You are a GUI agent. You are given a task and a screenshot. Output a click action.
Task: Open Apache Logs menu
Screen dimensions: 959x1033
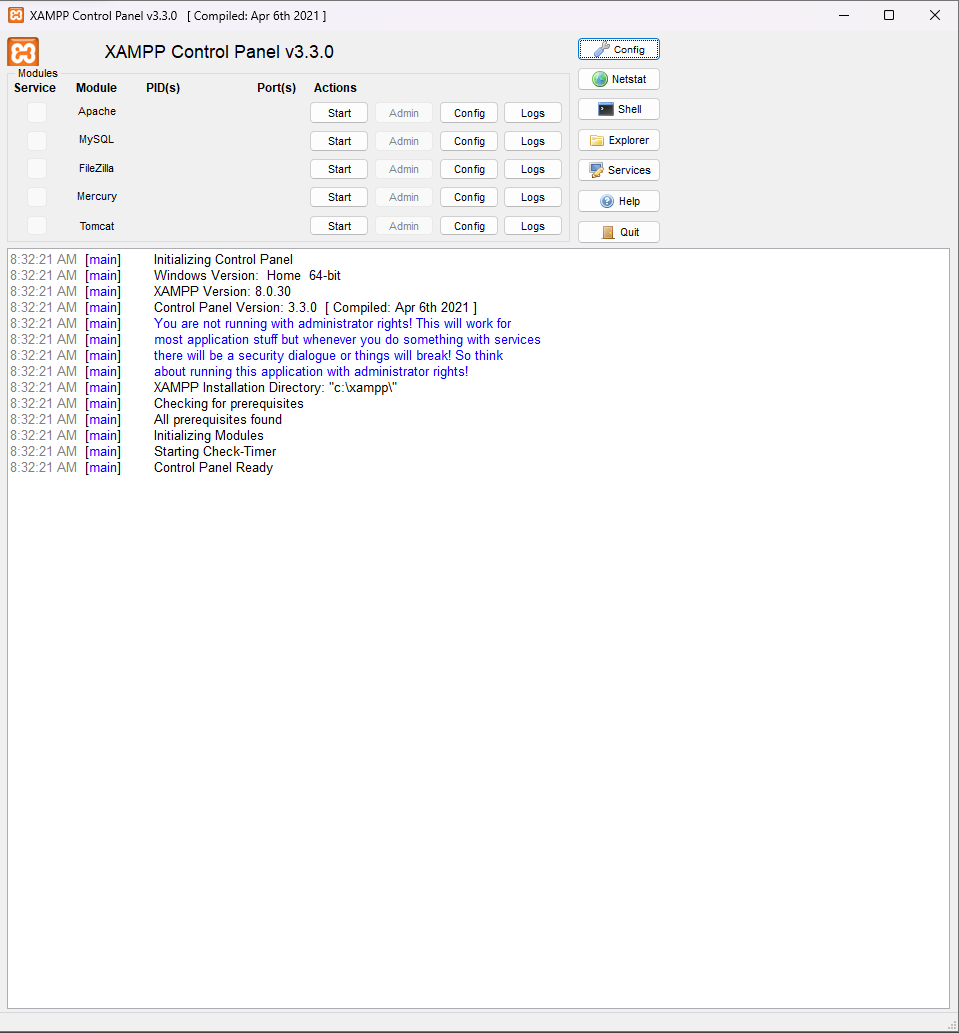(x=533, y=113)
